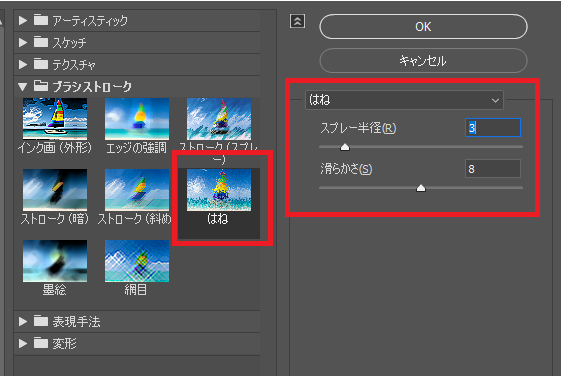Open the はね filter dropdown

404,100
